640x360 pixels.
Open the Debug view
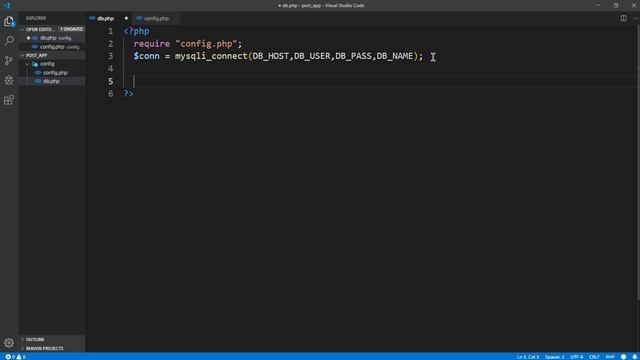coord(9,80)
